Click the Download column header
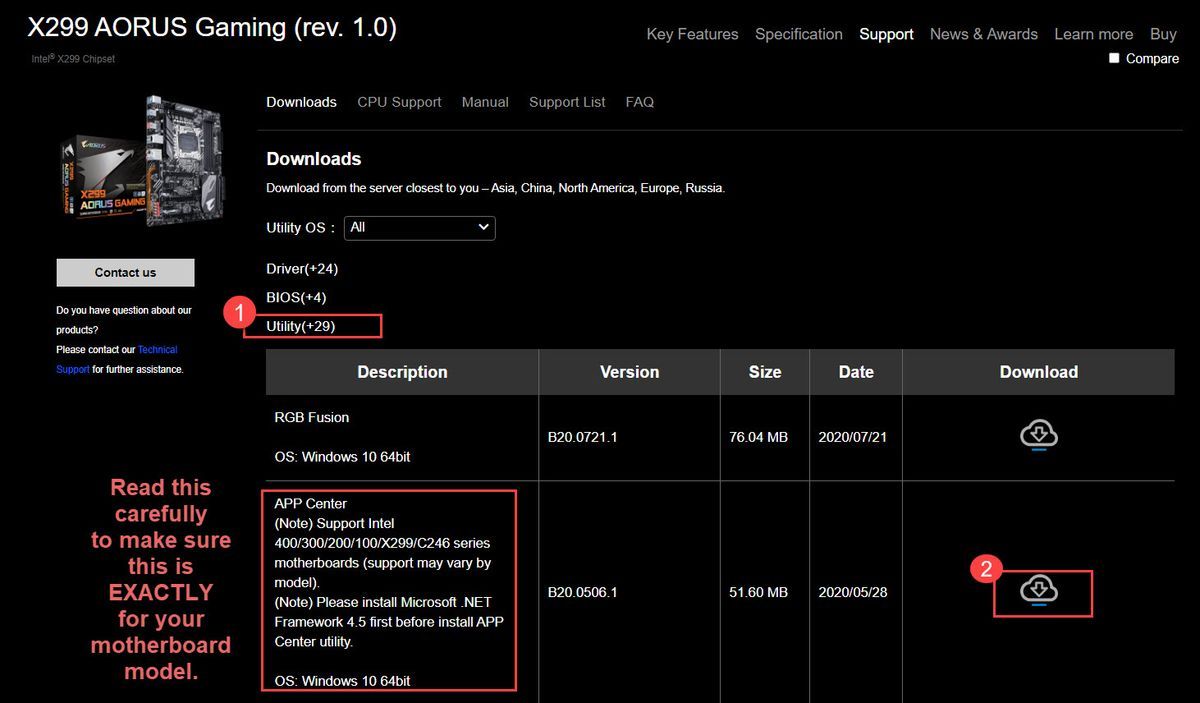The image size is (1200, 703). [1039, 372]
